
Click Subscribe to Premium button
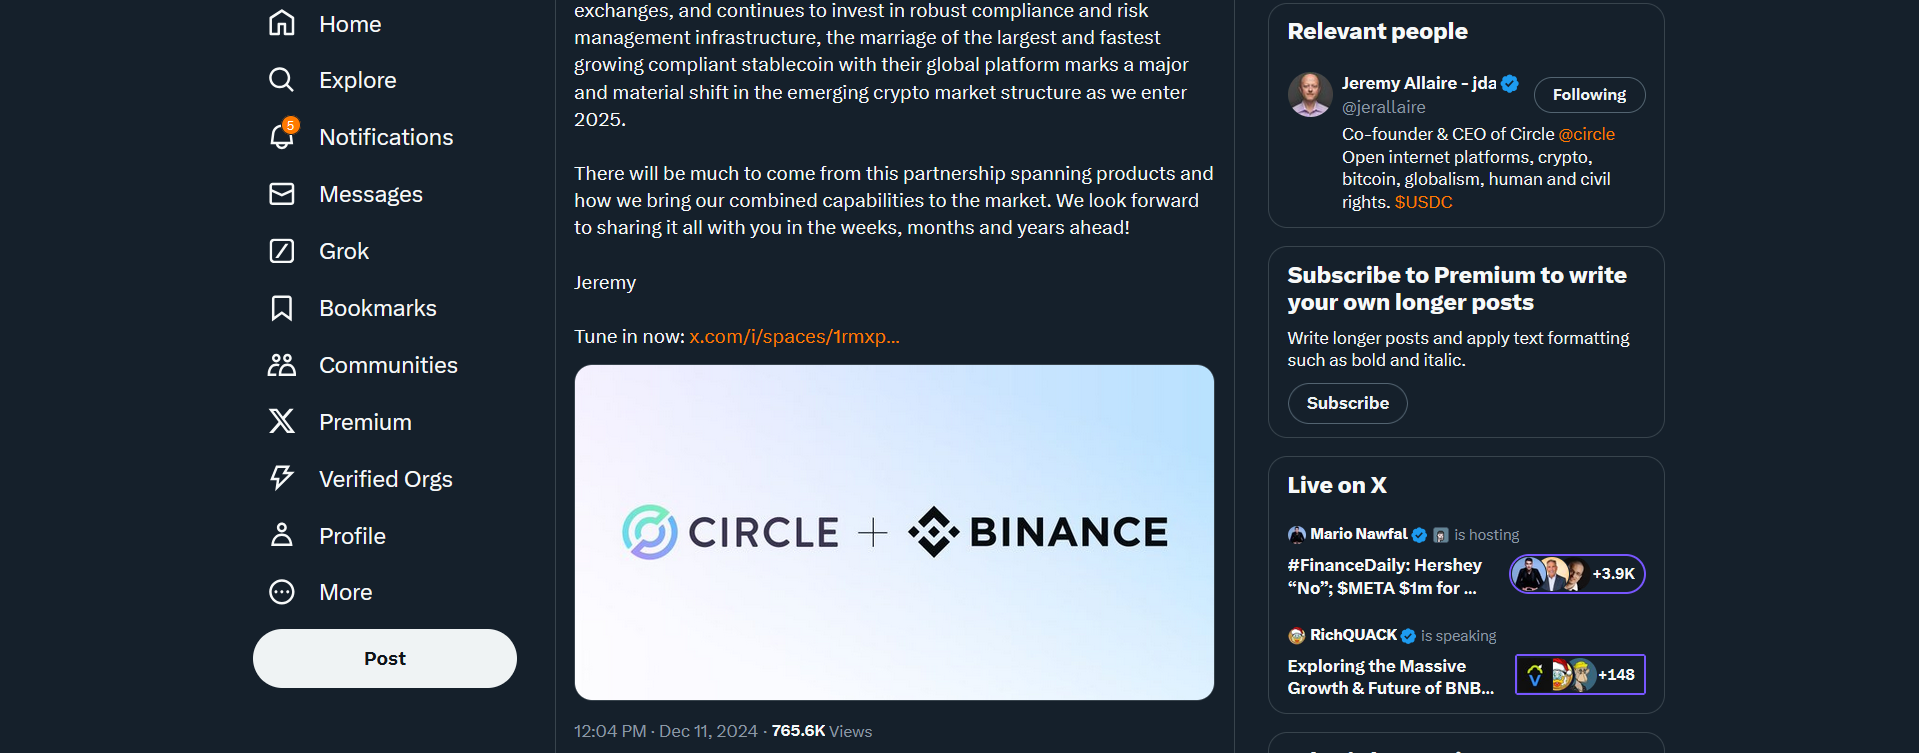pyautogui.click(x=1347, y=403)
